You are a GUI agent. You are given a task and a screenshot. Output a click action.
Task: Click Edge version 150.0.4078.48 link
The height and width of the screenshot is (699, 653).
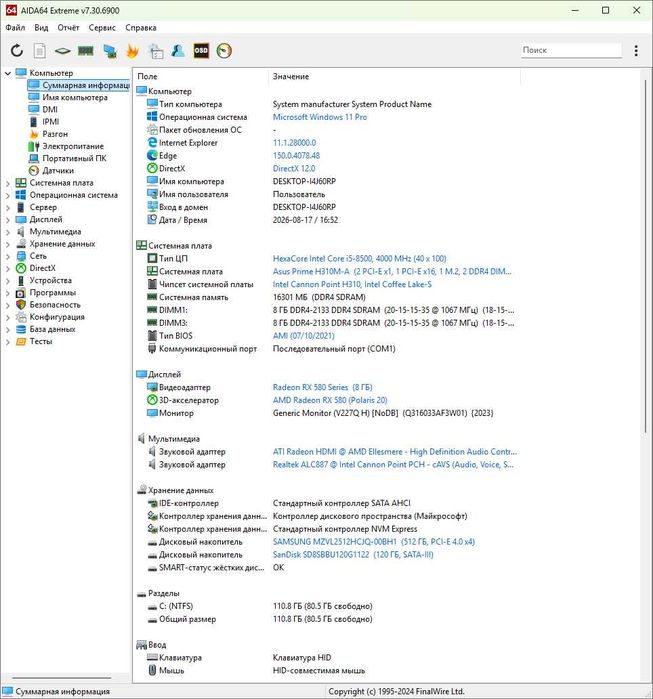(x=296, y=156)
